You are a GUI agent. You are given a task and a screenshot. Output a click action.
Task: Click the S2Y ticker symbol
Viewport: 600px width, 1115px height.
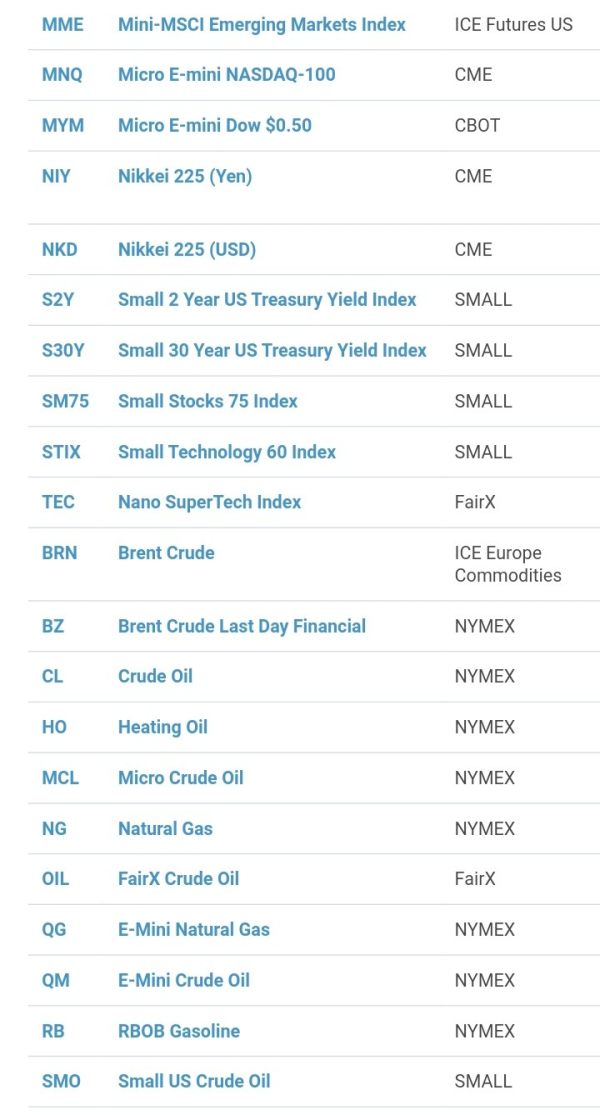(x=58, y=300)
